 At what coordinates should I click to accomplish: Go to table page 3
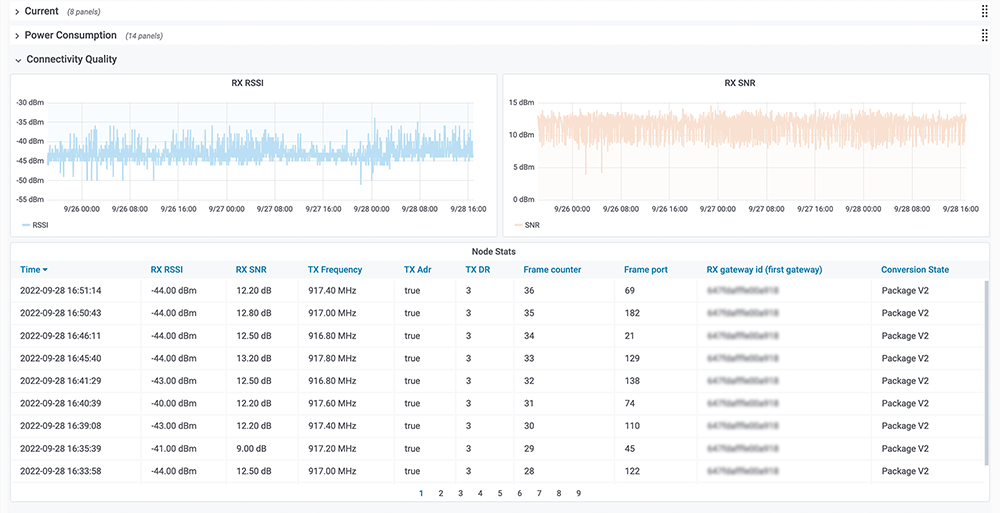460,493
